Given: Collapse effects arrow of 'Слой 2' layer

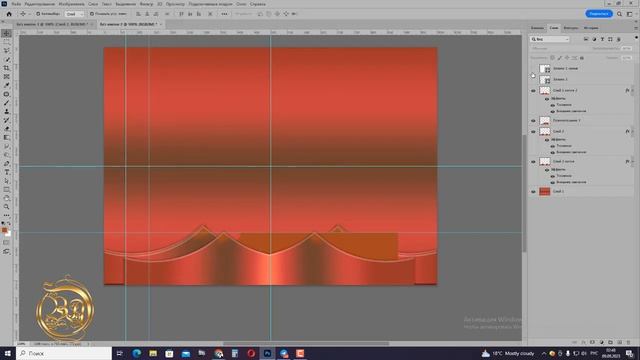Looking at the screenshot, I should pos(633,131).
